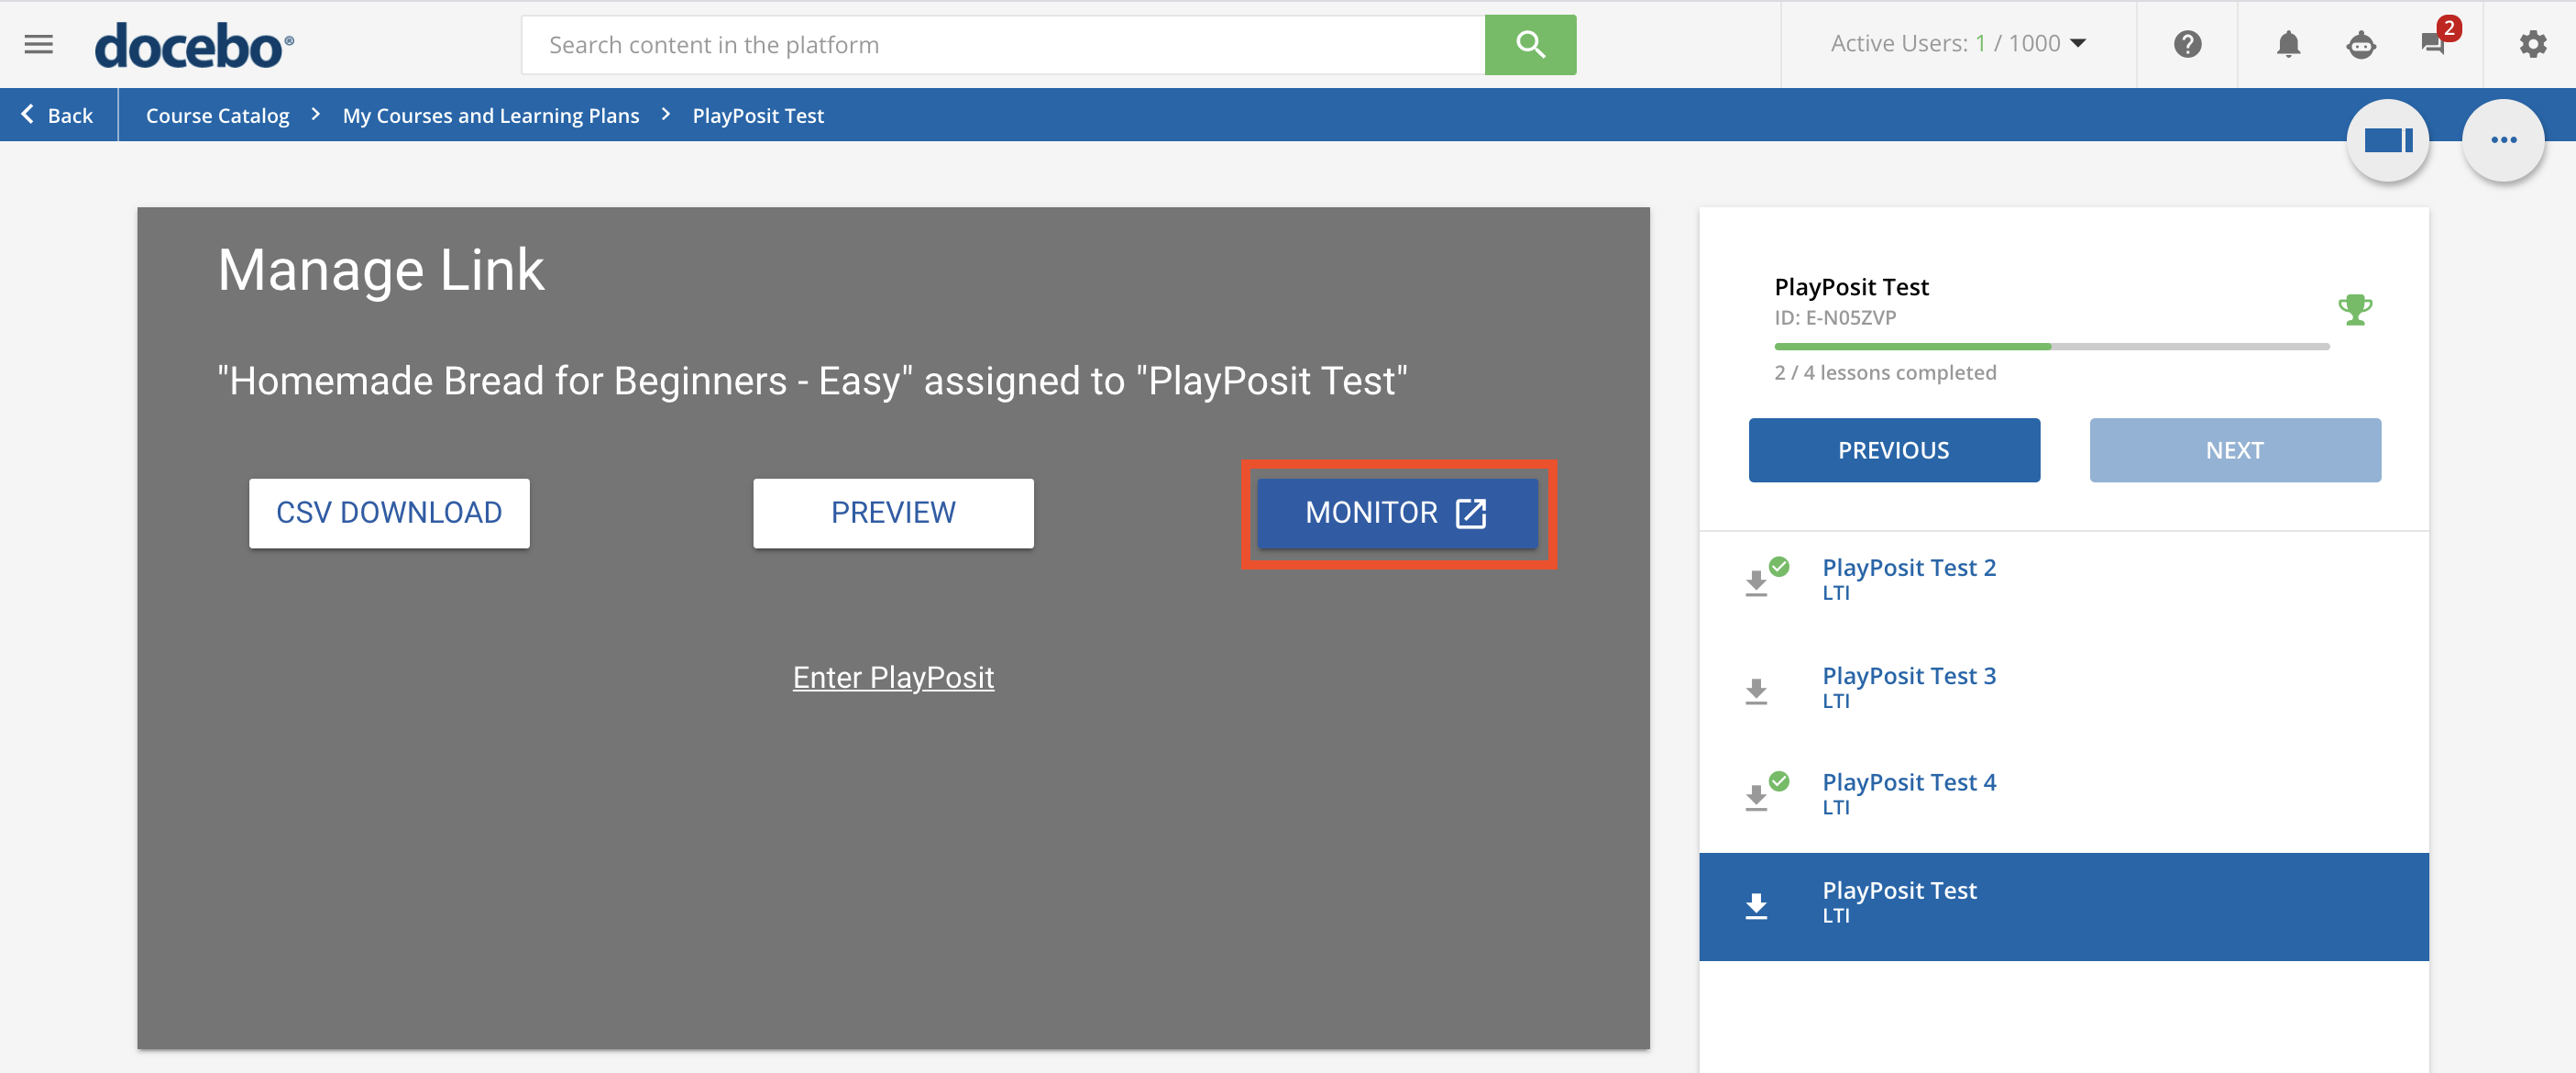Click the MONITOR button
Screen dimensions: 2576x1073
(x=1396, y=513)
